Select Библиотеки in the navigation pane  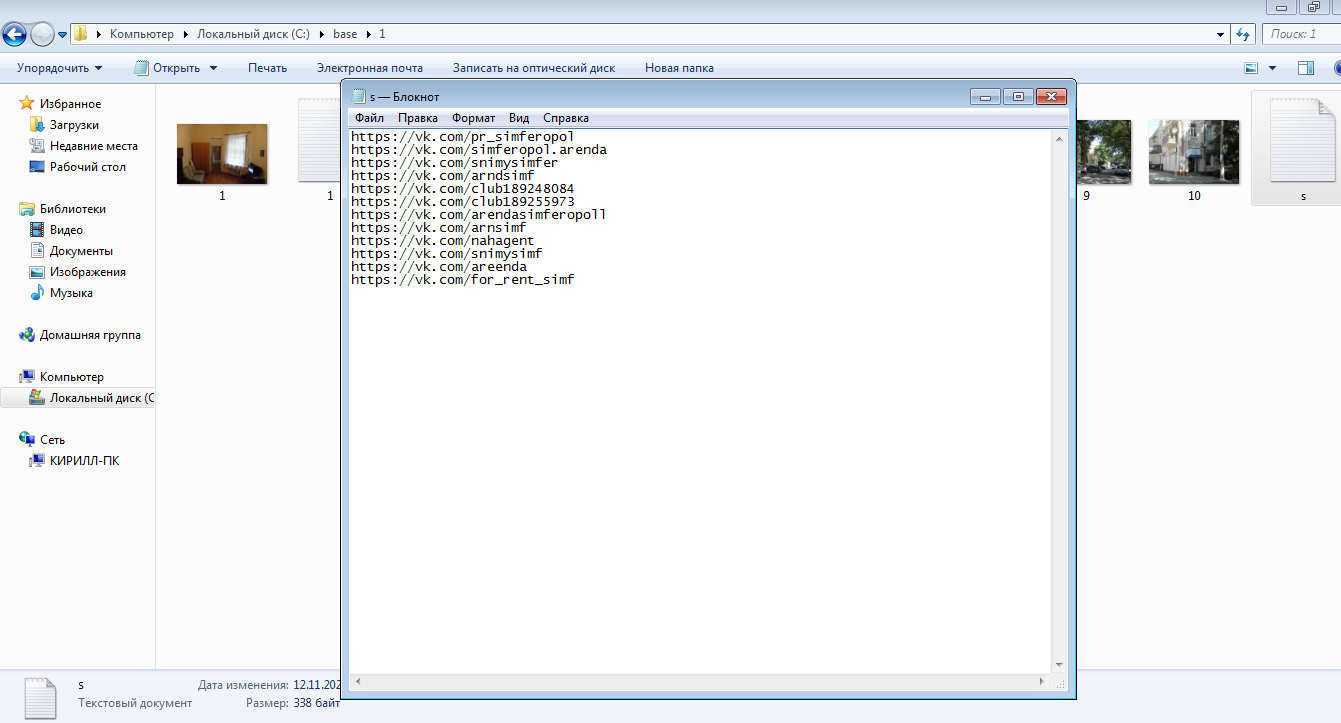(72, 209)
